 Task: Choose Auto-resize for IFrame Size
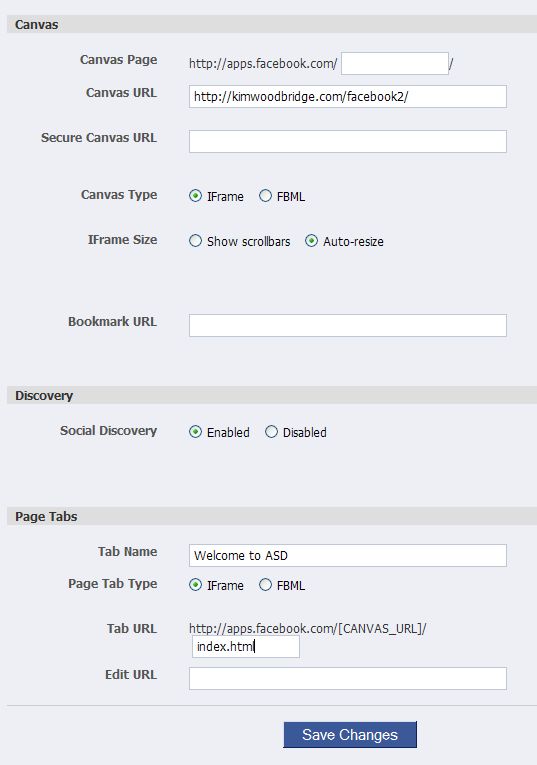tap(311, 241)
